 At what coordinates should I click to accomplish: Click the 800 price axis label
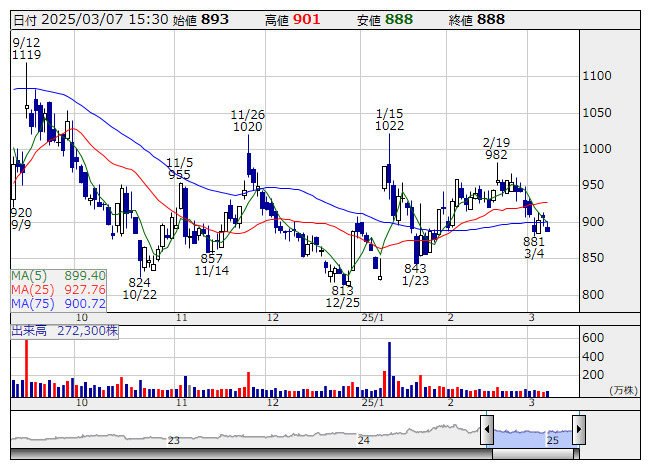coord(593,295)
